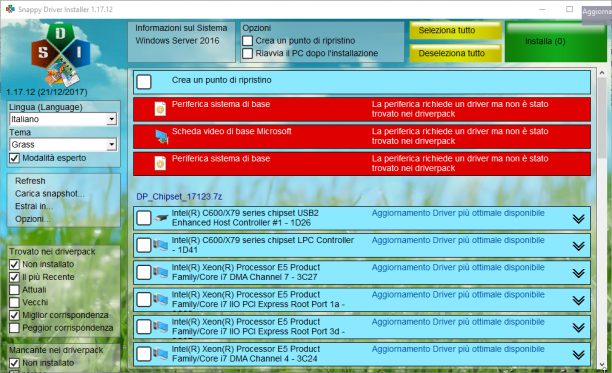
Task: Click the LPC Controller 1D41 device icon
Action: point(160,245)
